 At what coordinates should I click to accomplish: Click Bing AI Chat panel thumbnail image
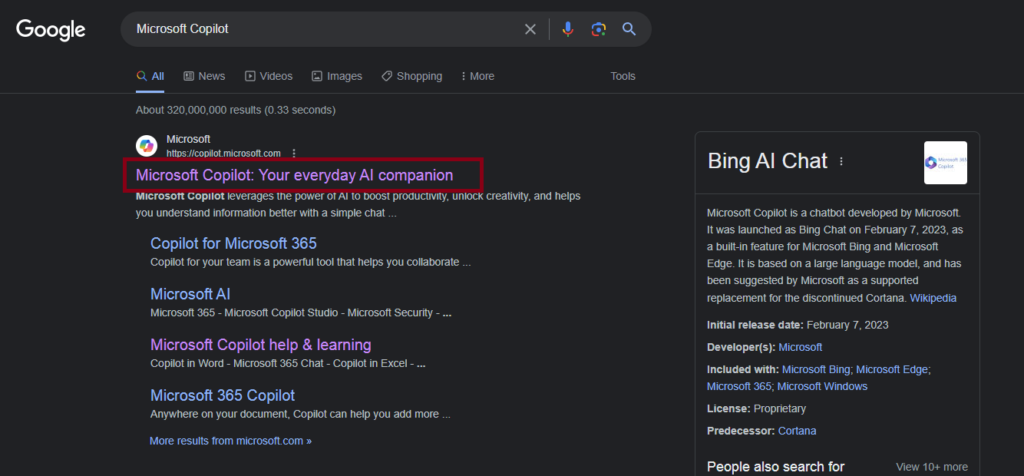pos(945,163)
